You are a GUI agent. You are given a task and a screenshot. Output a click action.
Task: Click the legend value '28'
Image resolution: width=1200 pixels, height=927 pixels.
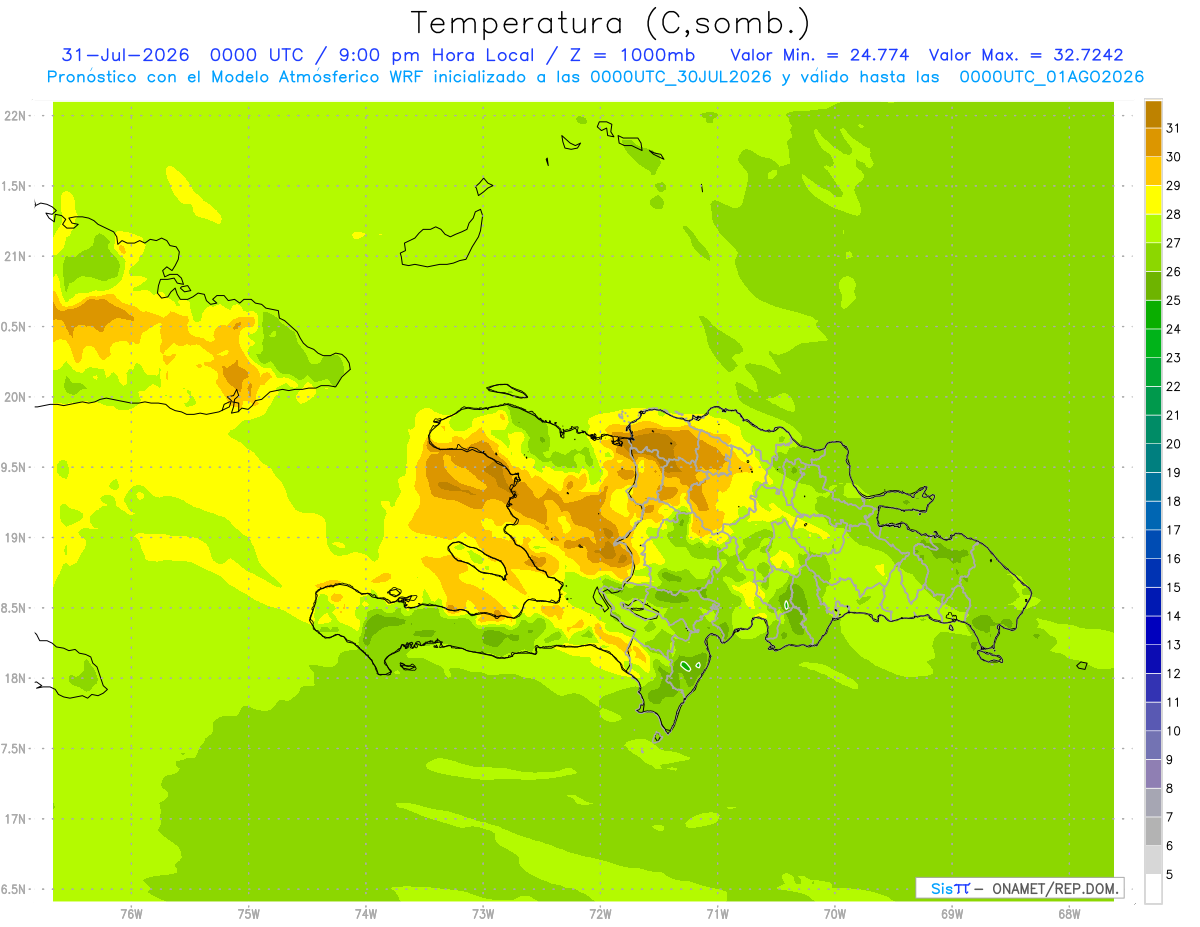coord(1174,214)
